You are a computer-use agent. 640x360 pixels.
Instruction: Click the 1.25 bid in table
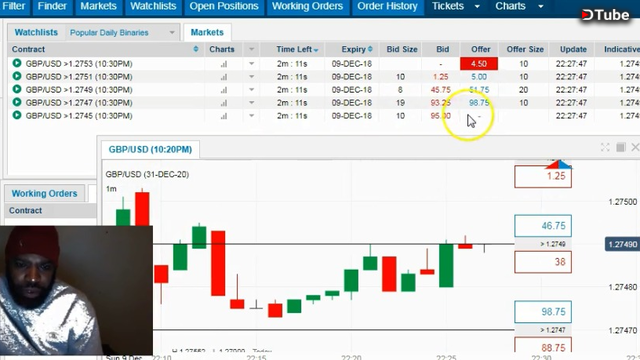tap(441, 77)
